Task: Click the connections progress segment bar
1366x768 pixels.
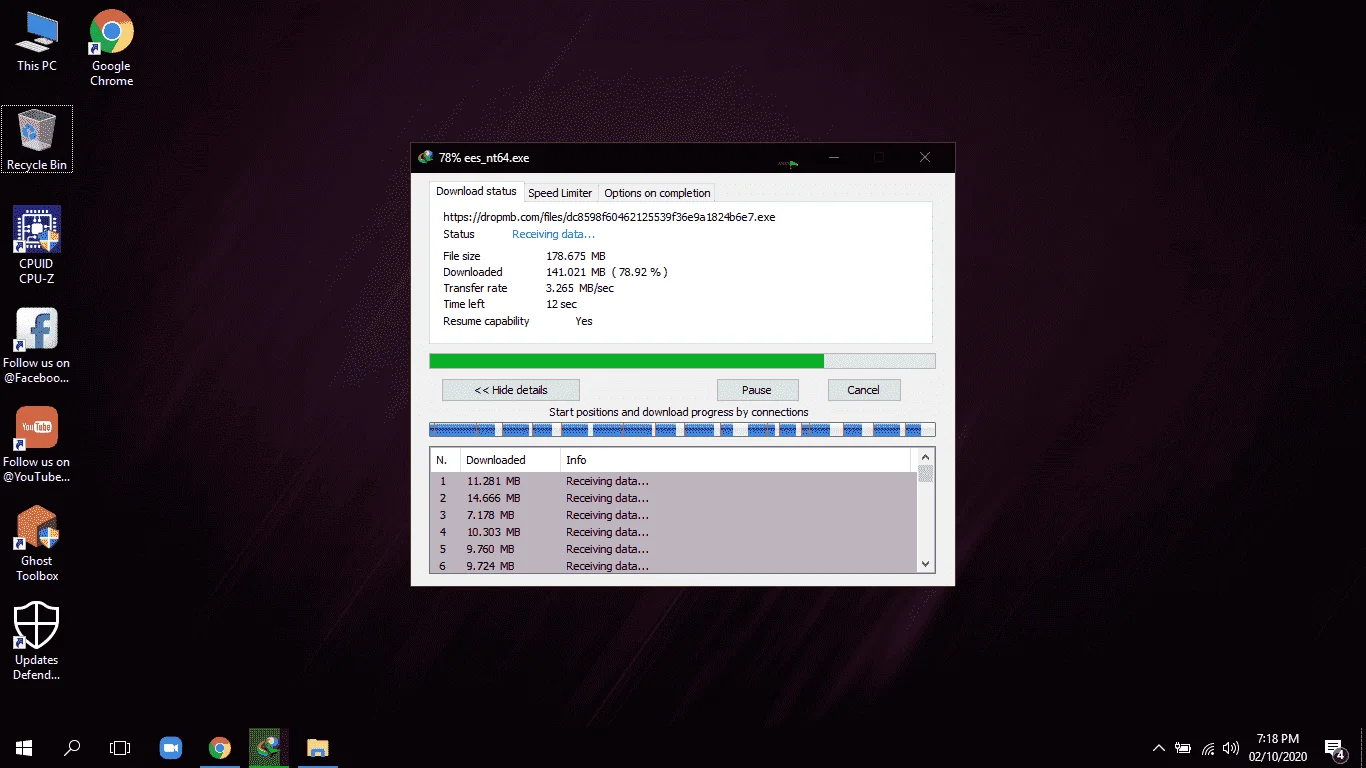Action: [x=682, y=429]
